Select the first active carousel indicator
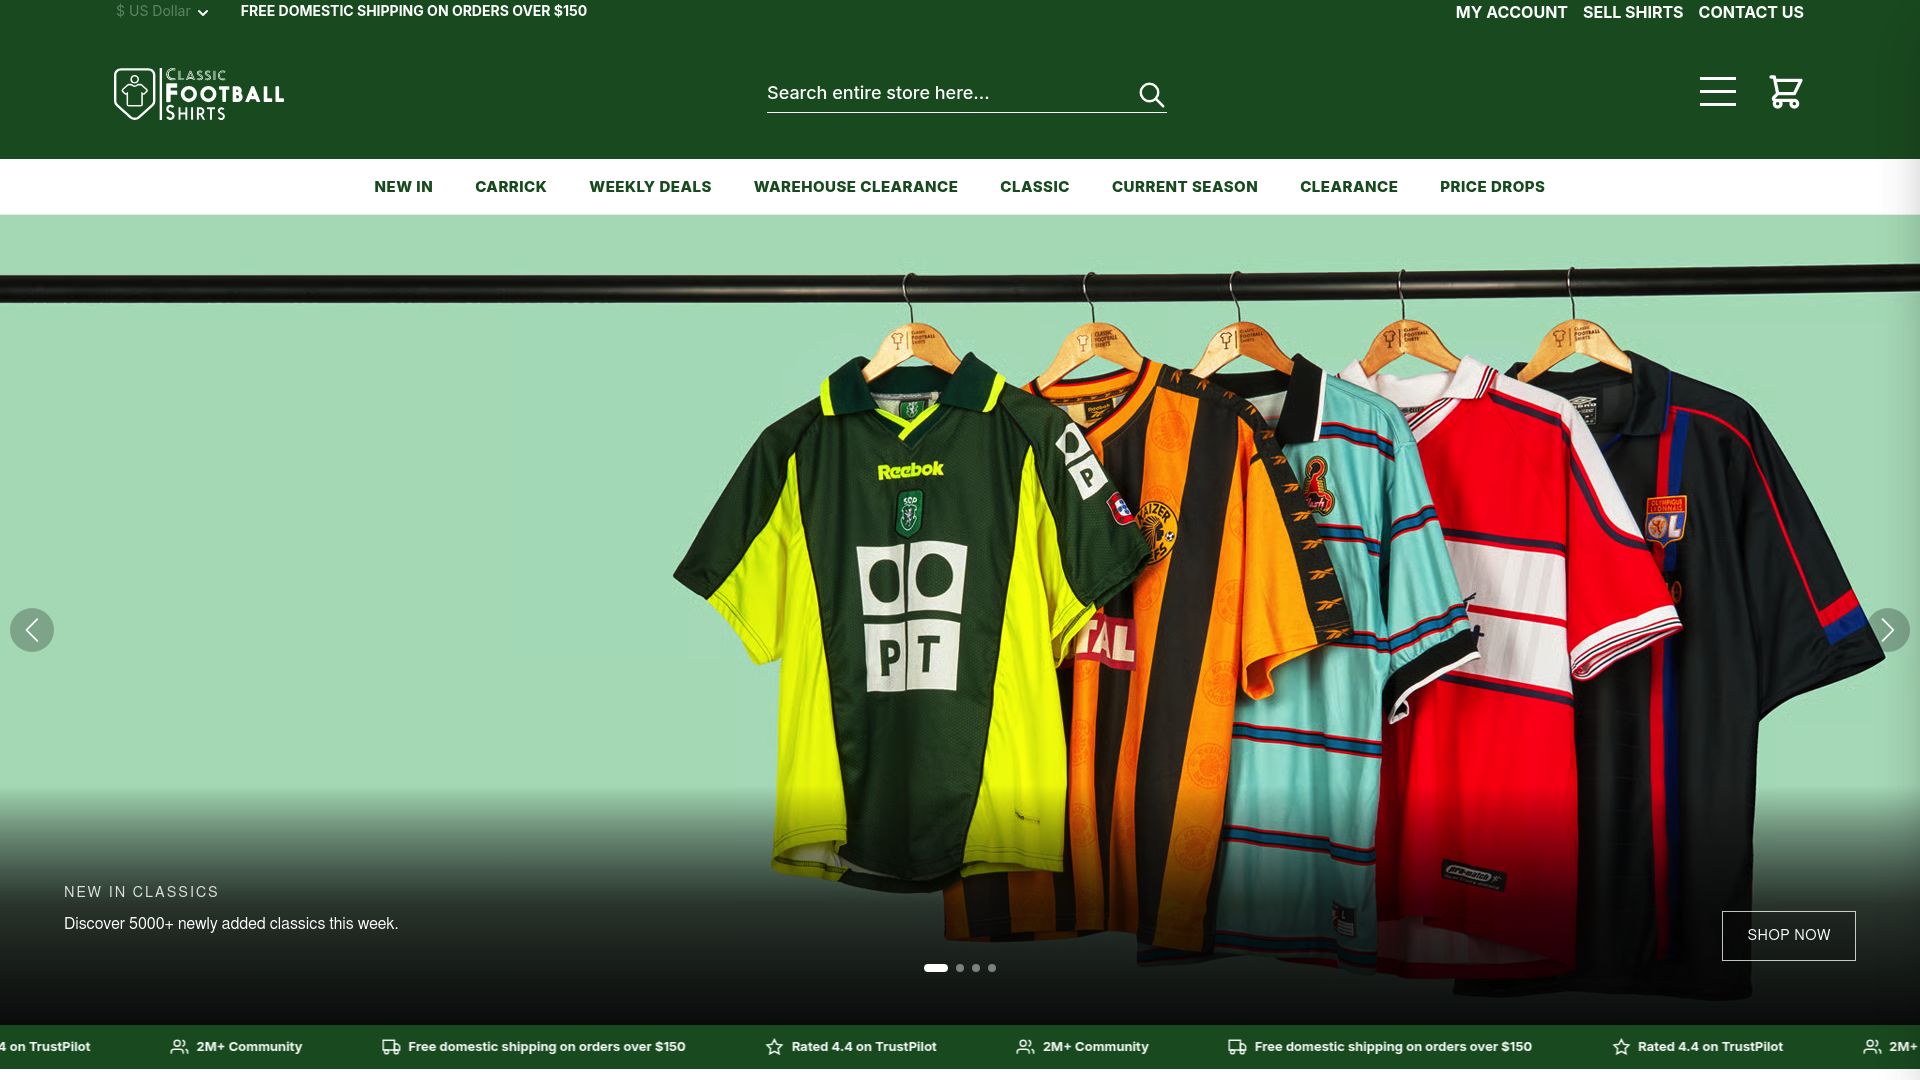 coord(935,968)
